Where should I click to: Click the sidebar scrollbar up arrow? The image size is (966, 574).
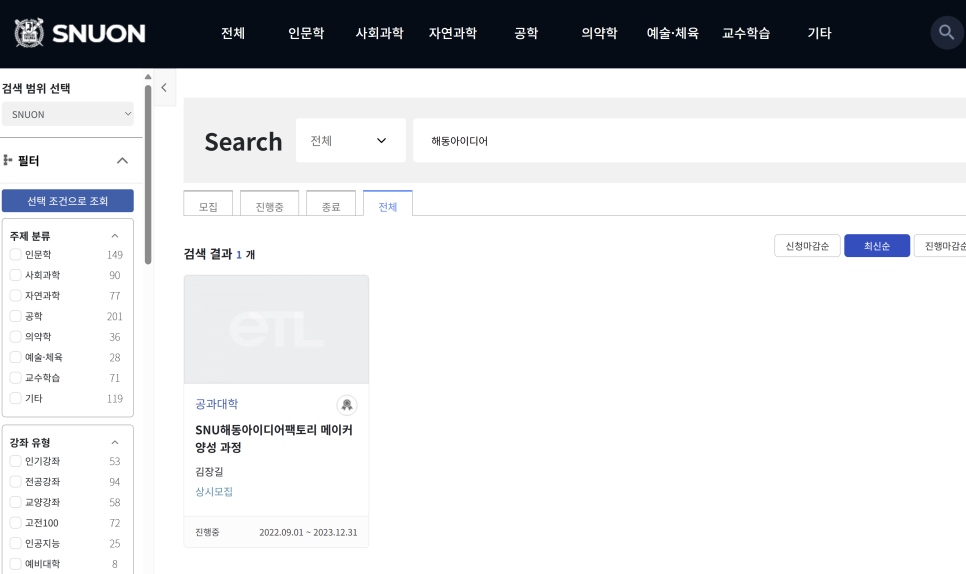(x=148, y=77)
